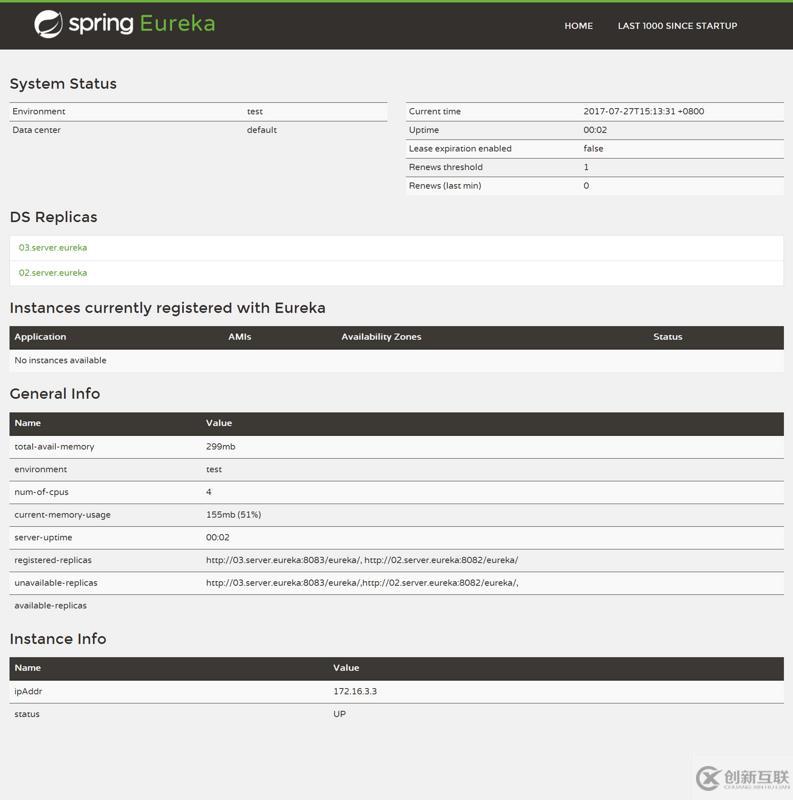Click the Data center value 'default'
The width and height of the screenshot is (793, 800).
(x=262, y=130)
